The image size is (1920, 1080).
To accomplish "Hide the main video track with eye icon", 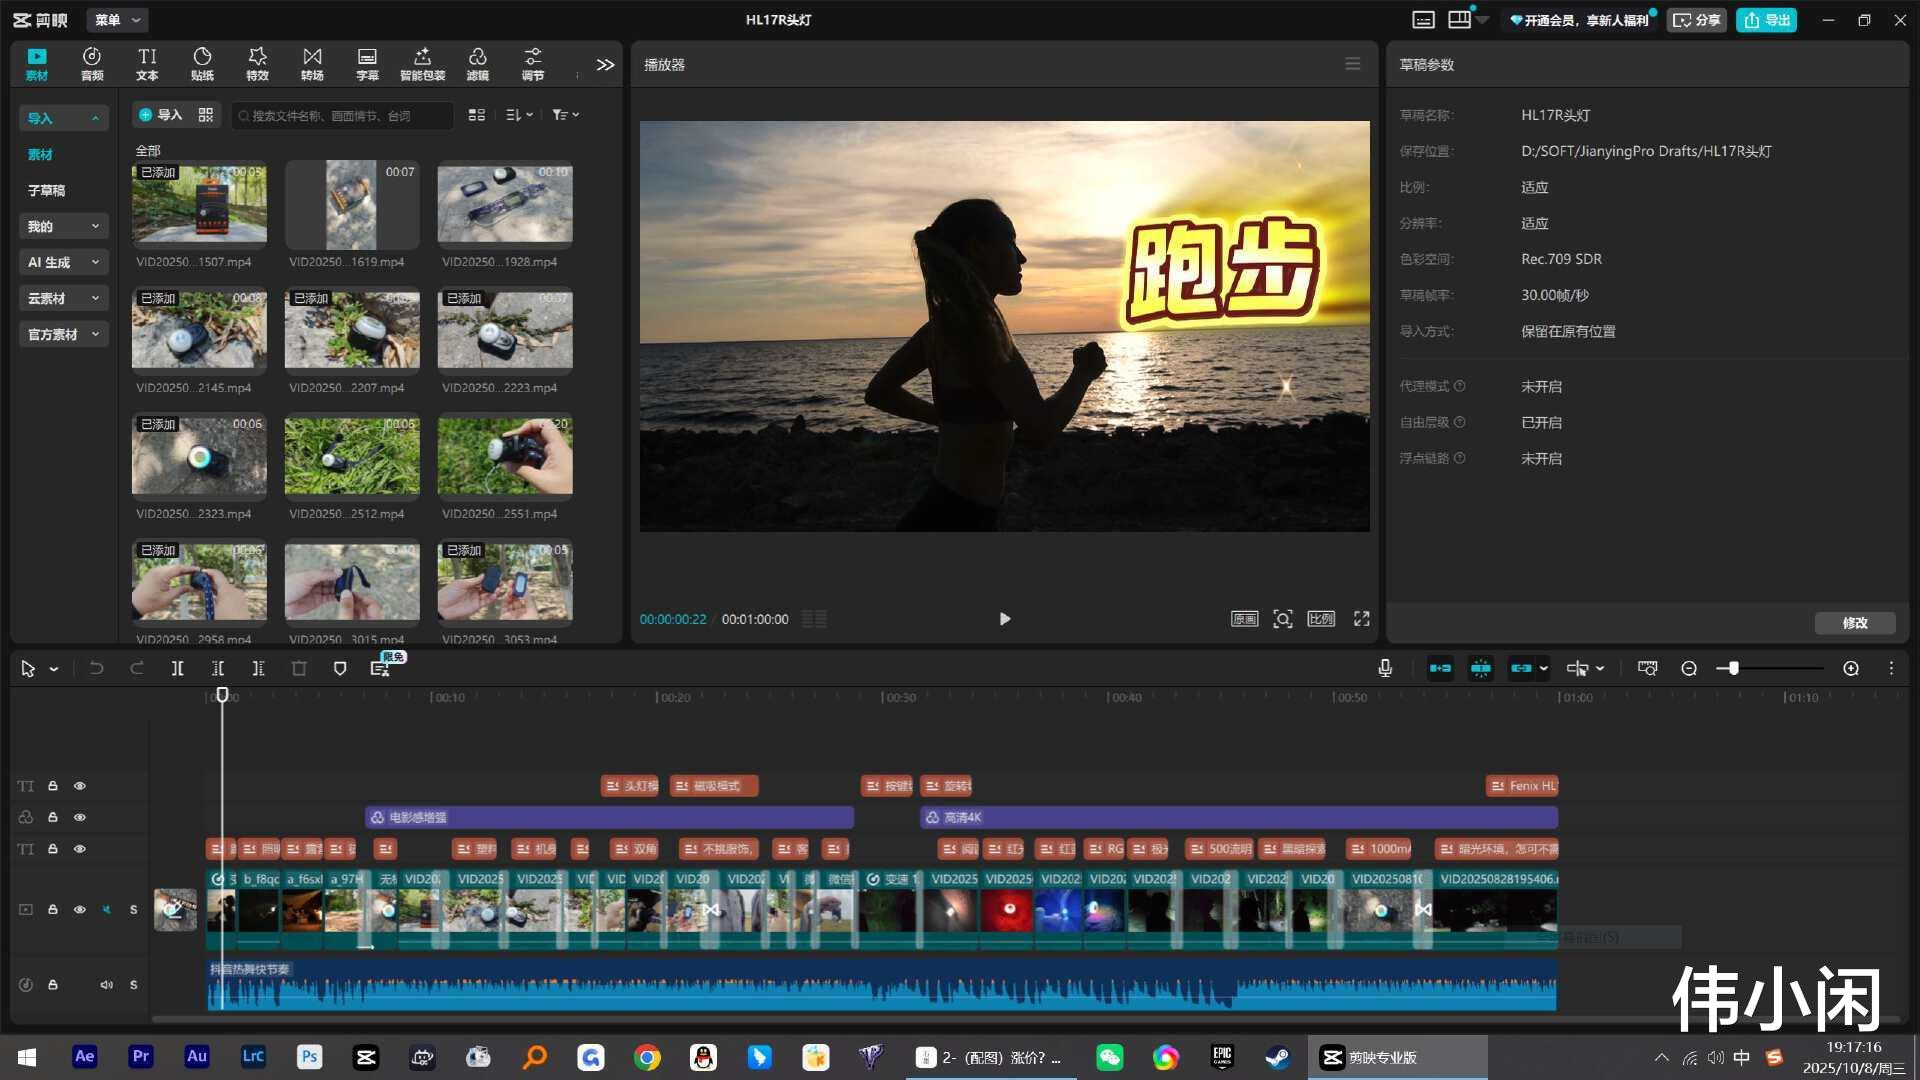I will pos(80,910).
